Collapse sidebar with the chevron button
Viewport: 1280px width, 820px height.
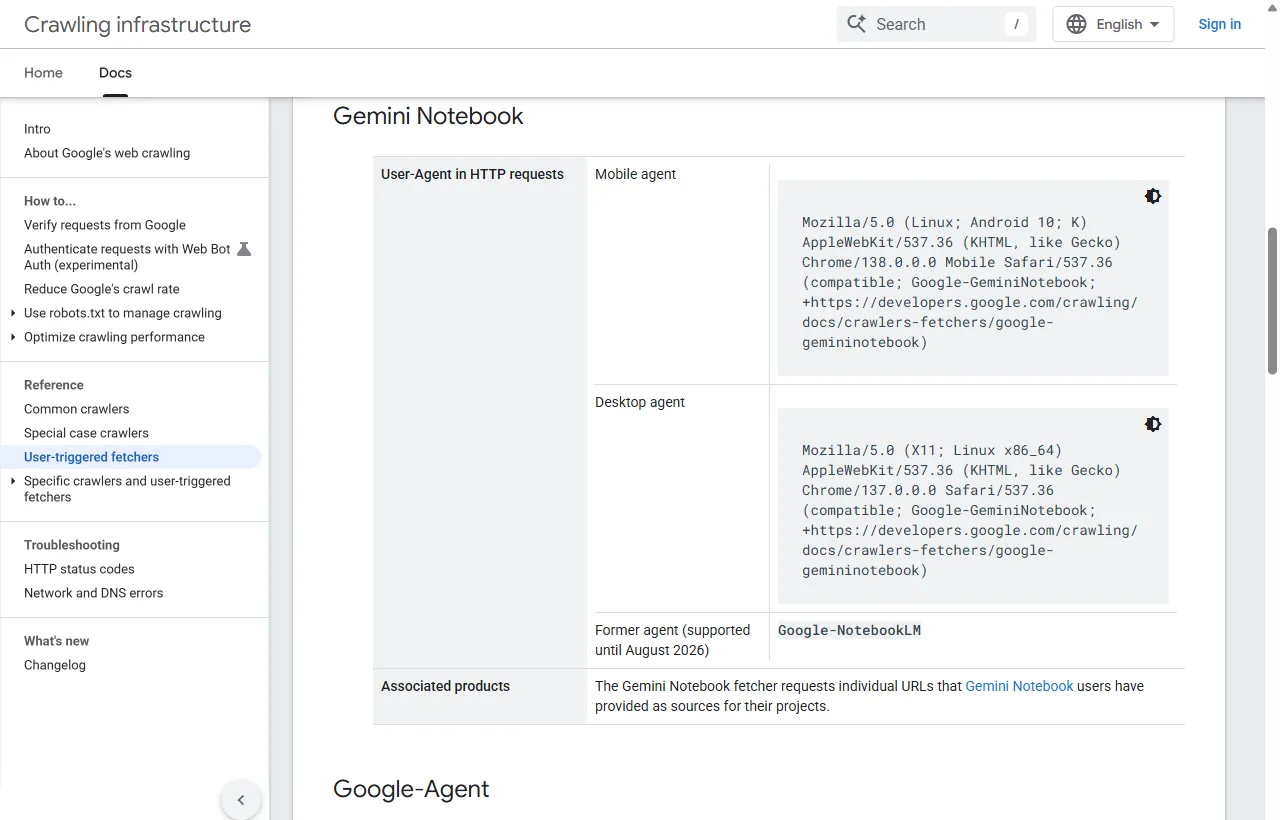click(x=241, y=800)
